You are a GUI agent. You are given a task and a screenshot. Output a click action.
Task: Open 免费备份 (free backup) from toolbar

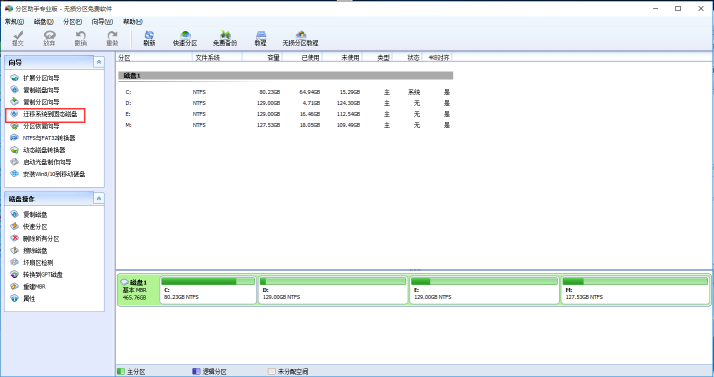coord(225,38)
